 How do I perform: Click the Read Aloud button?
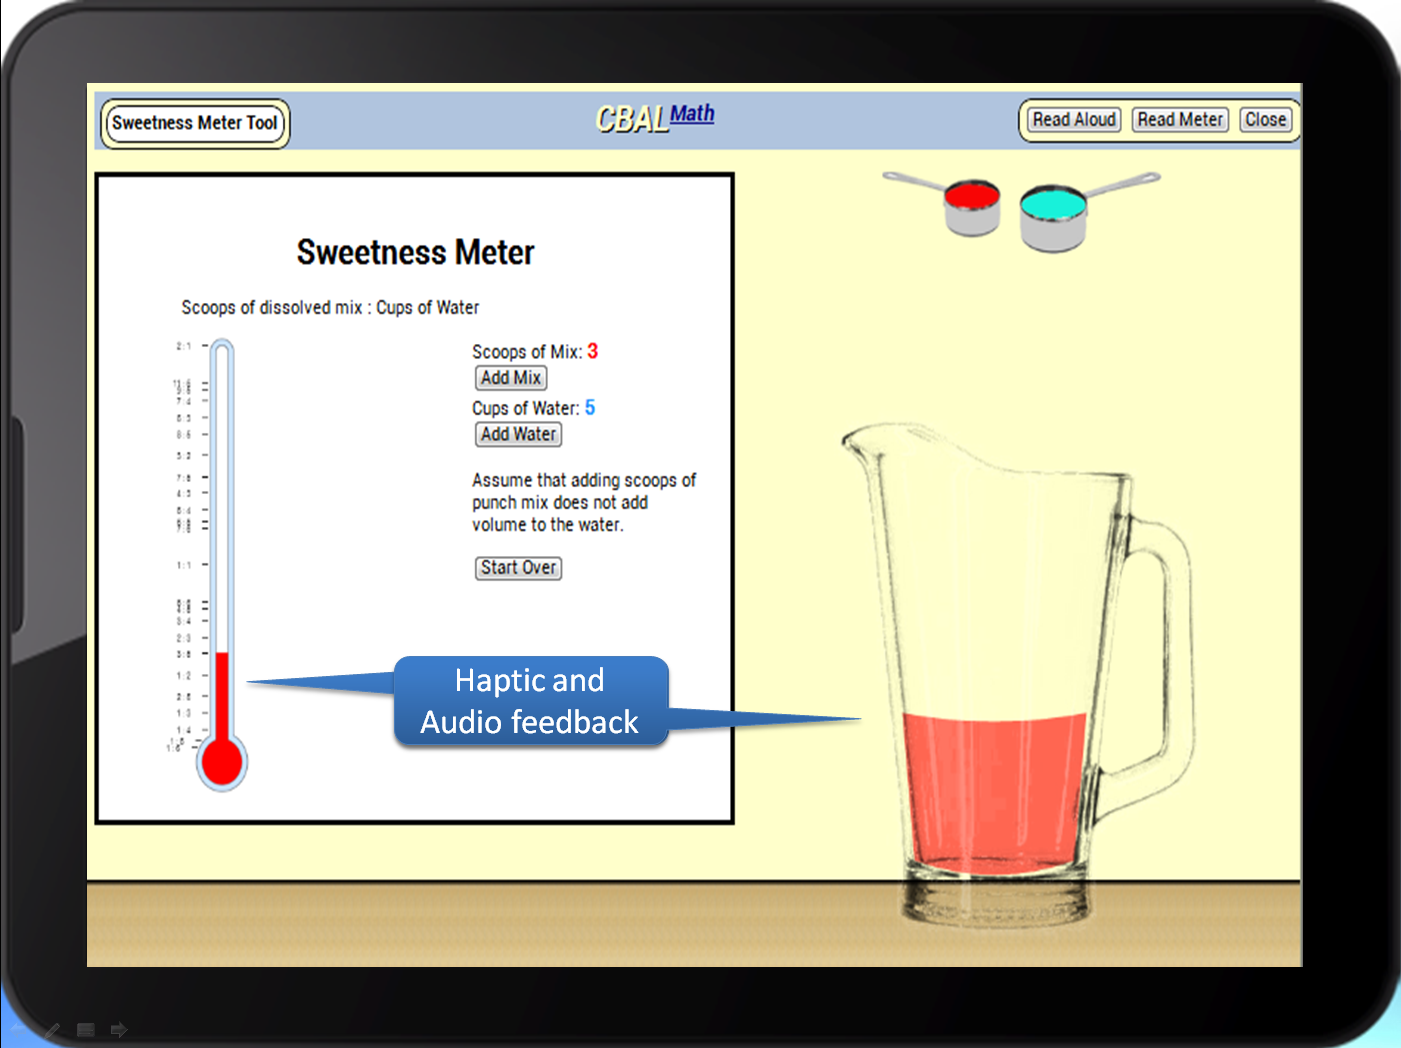[1074, 120]
